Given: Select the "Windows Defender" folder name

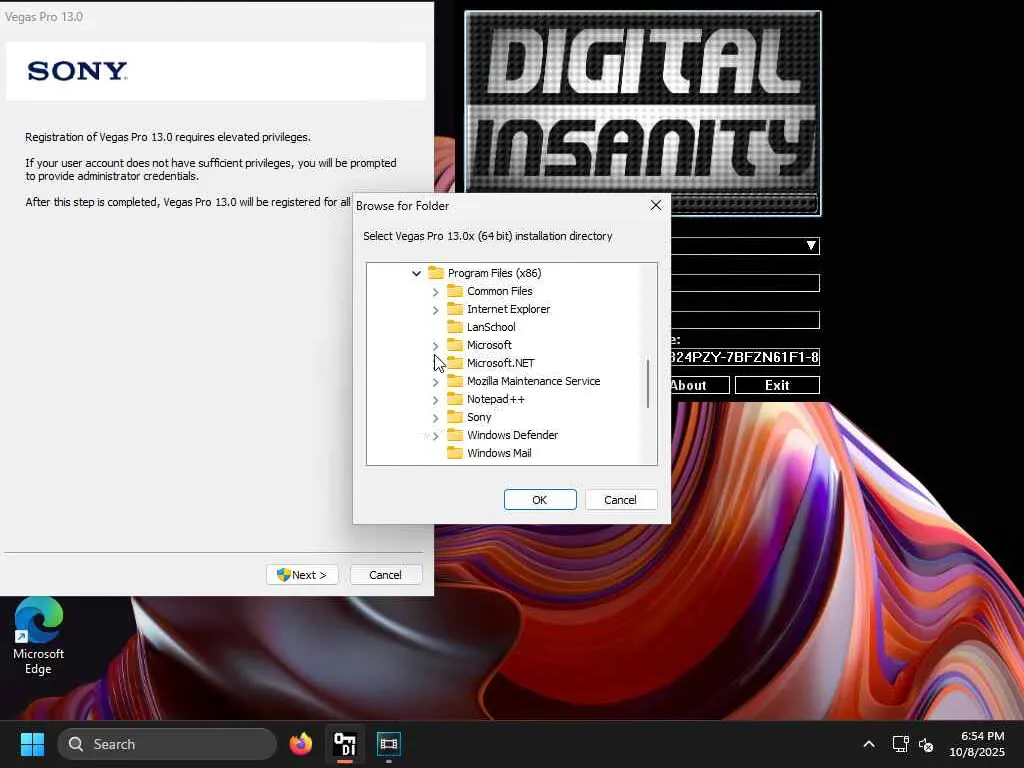Looking at the screenshot, I should point(513,435).
